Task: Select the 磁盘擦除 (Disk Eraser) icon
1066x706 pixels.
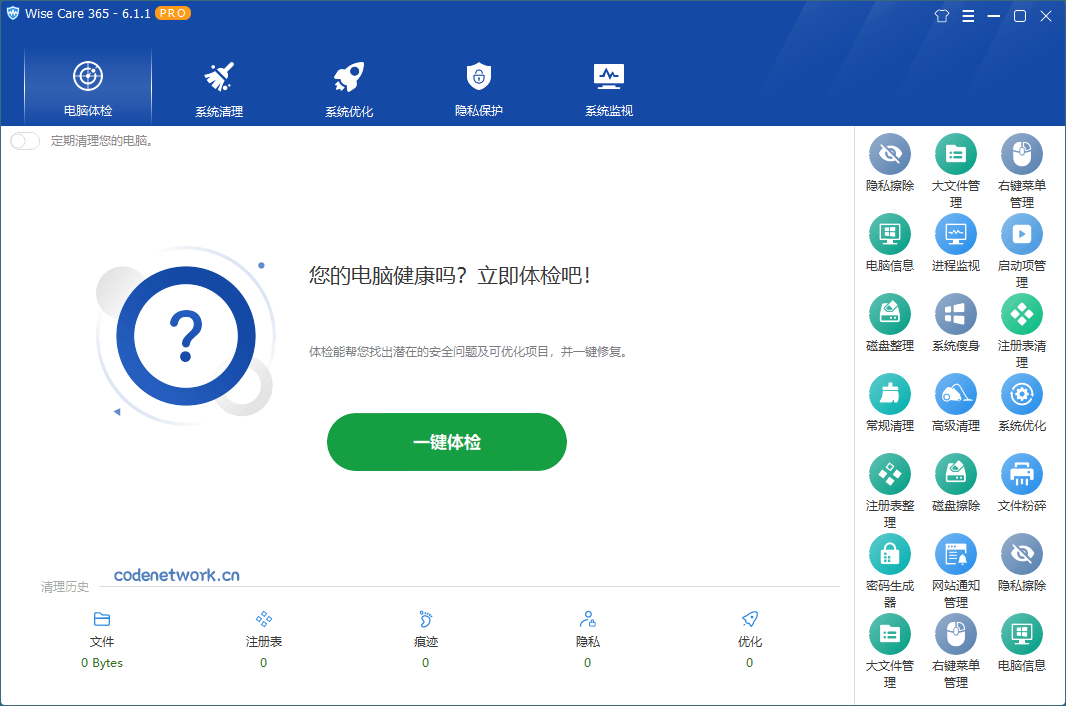Action: pos(956,474)
